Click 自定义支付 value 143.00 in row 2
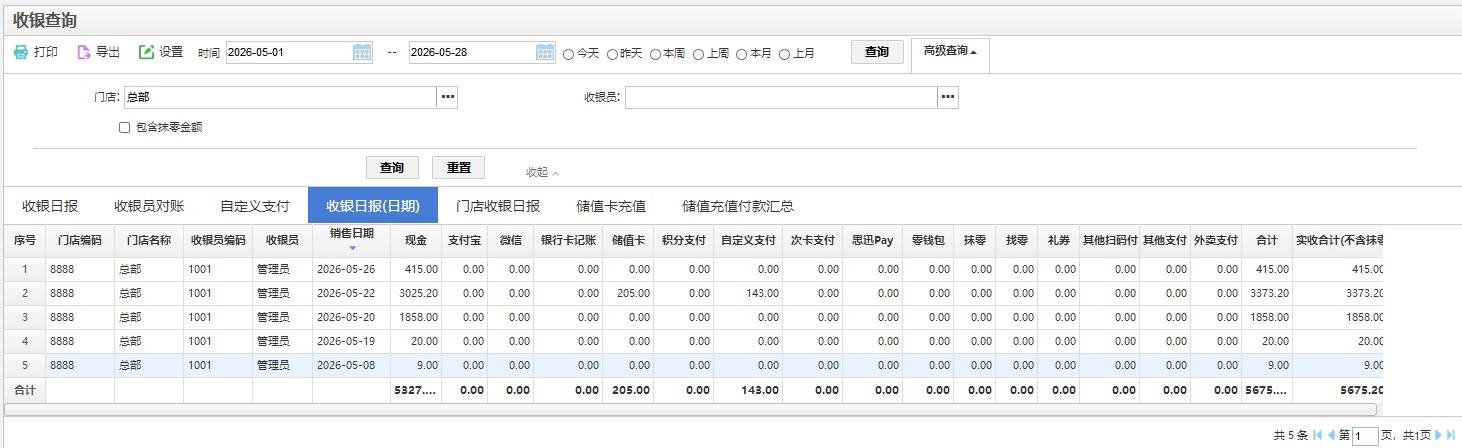Screen dimensions: 1462x448 [762, 293]
